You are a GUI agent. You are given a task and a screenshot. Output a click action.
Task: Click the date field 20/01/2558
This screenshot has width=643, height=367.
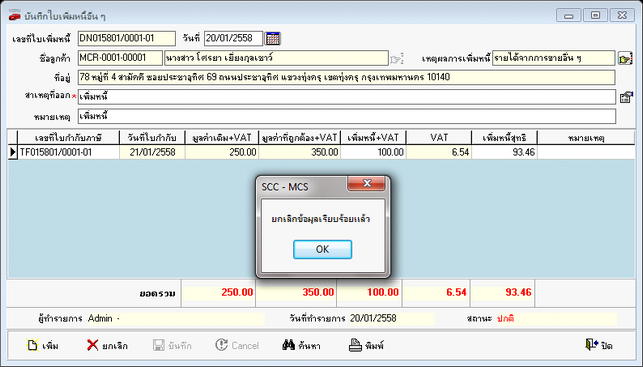[x=233, y=39]
